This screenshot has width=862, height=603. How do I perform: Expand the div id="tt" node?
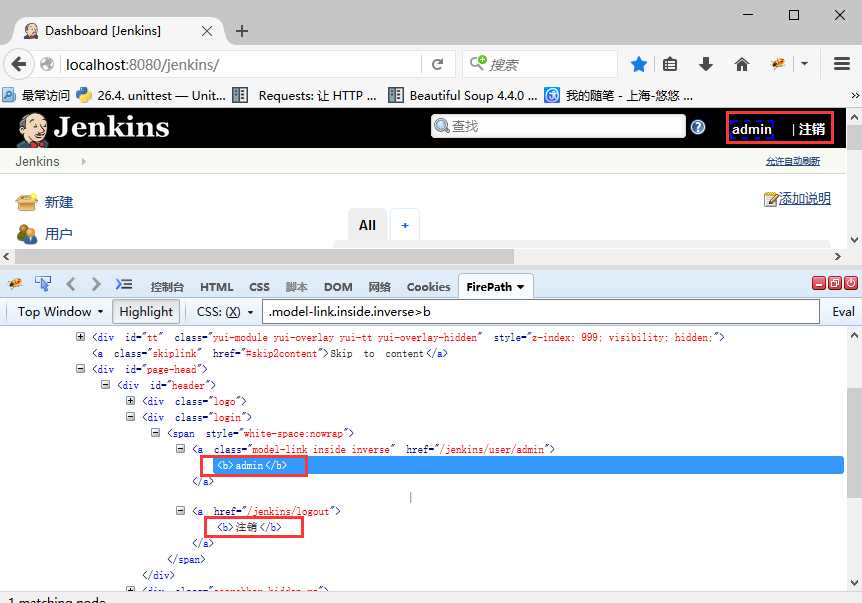[80, 336]
